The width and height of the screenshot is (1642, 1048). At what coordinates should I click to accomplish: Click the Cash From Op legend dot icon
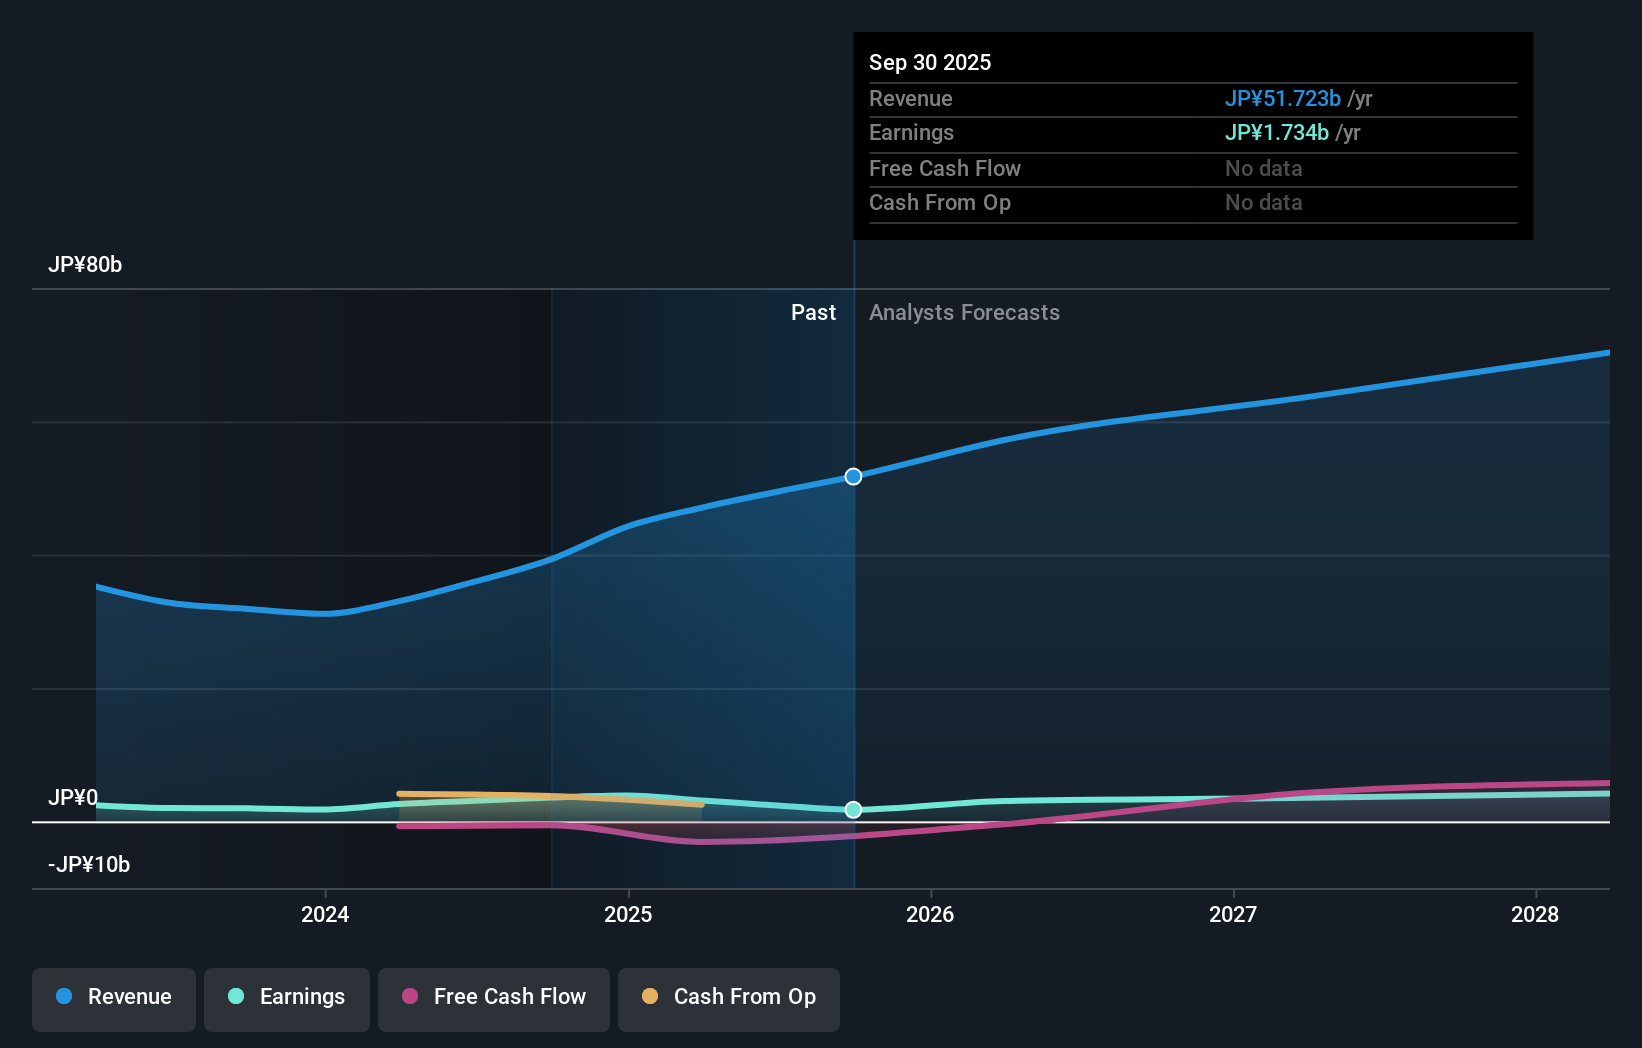tap(648, 997)
